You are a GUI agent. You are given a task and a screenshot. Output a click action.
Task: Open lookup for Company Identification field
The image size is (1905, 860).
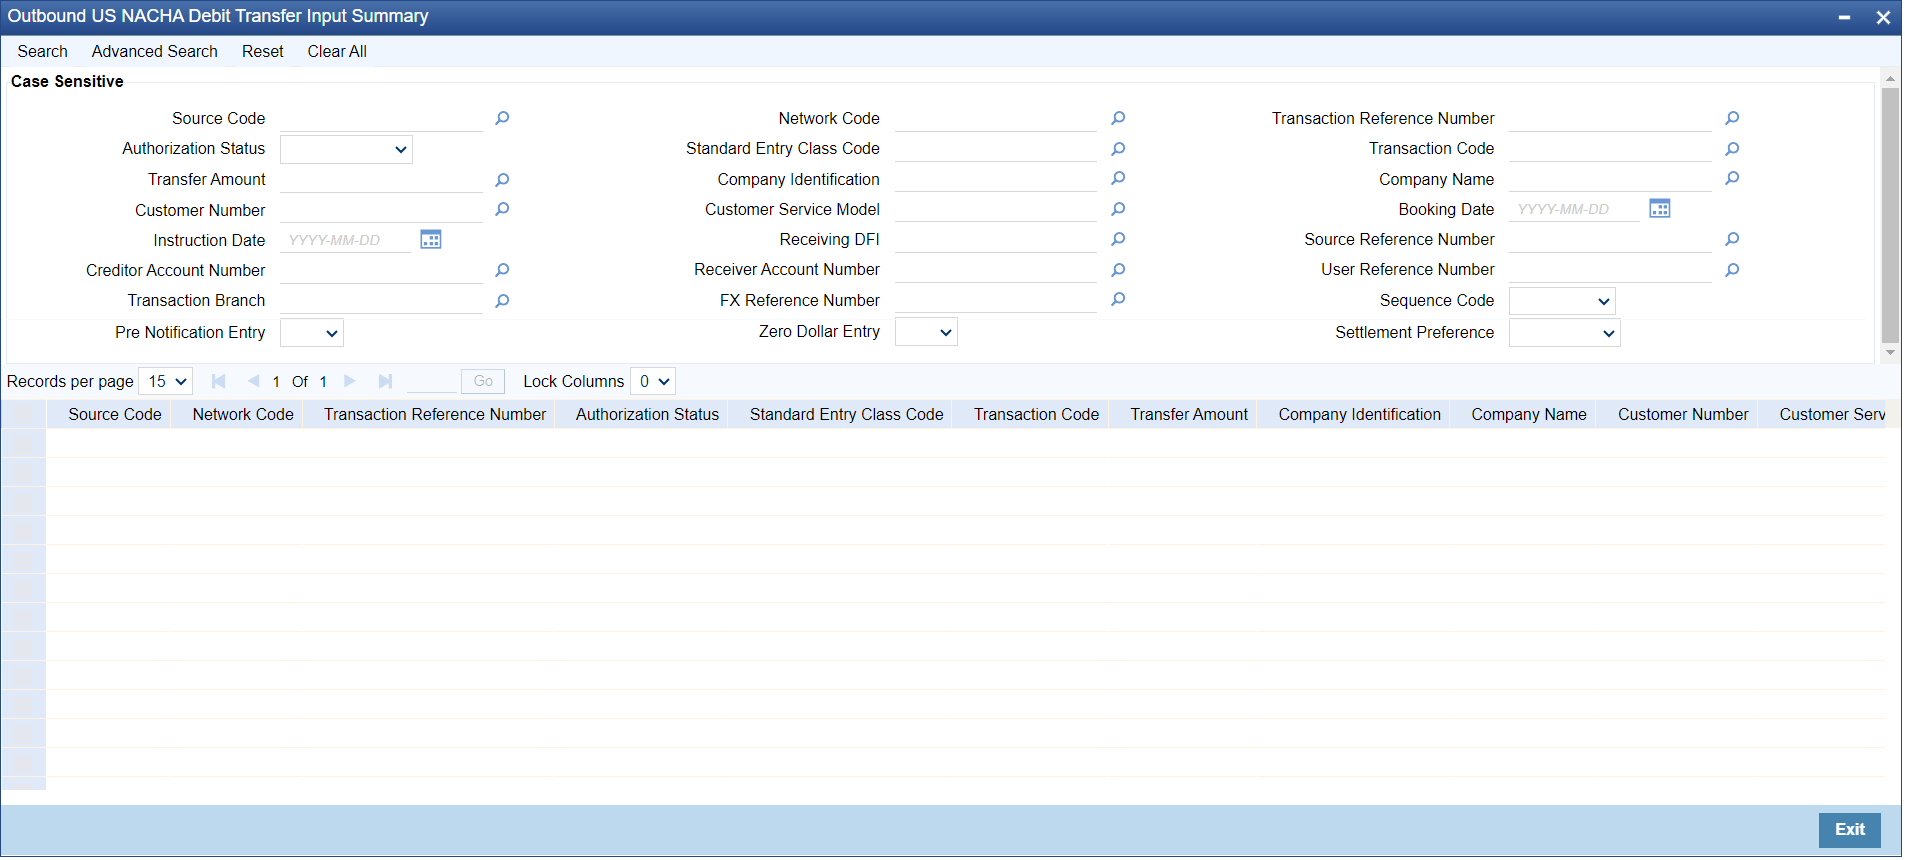coord(1118,179)
